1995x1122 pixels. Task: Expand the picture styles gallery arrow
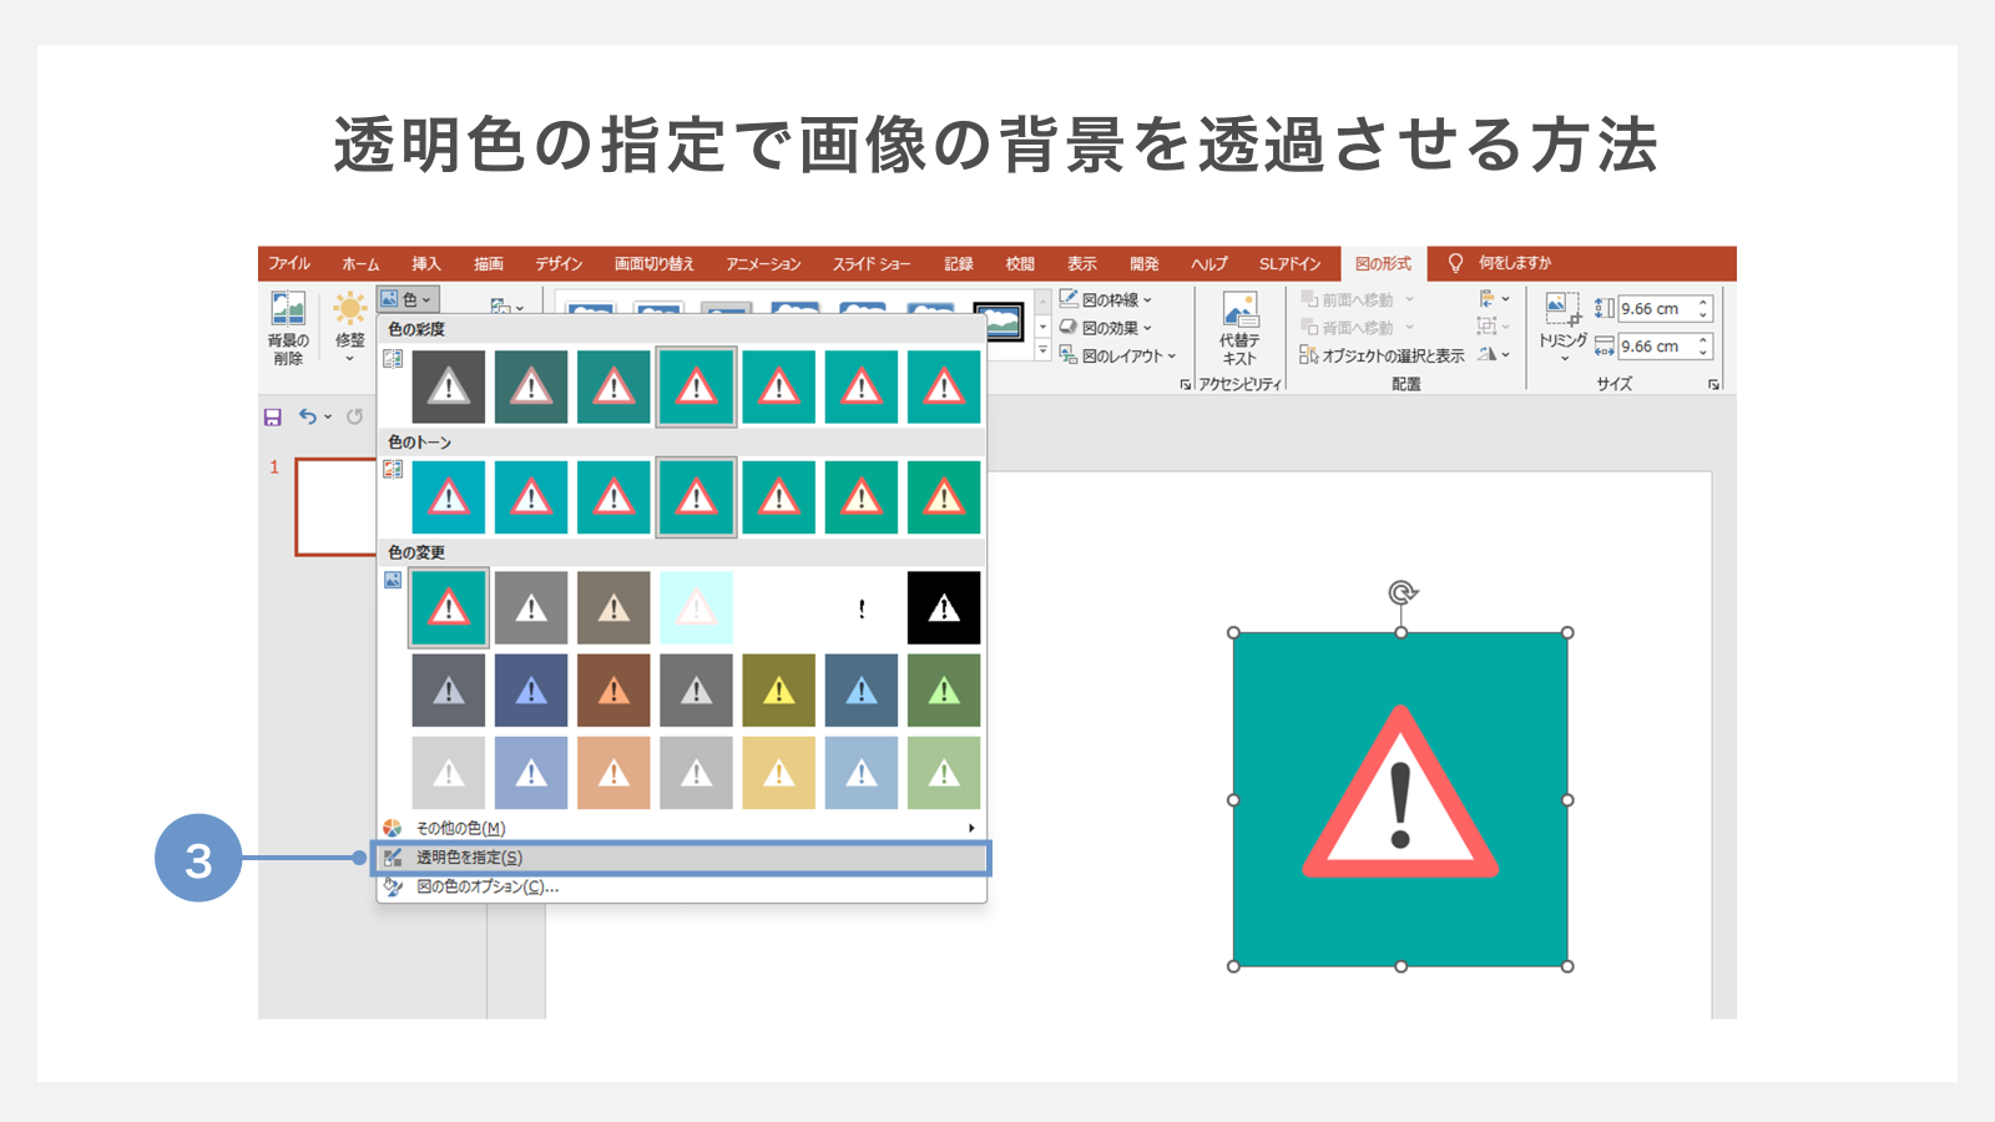coord(1042,352)
